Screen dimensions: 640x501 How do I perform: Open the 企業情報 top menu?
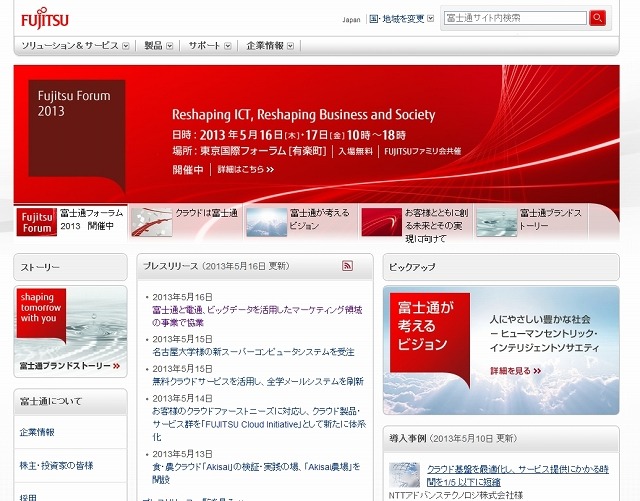[x=265, y=46]
